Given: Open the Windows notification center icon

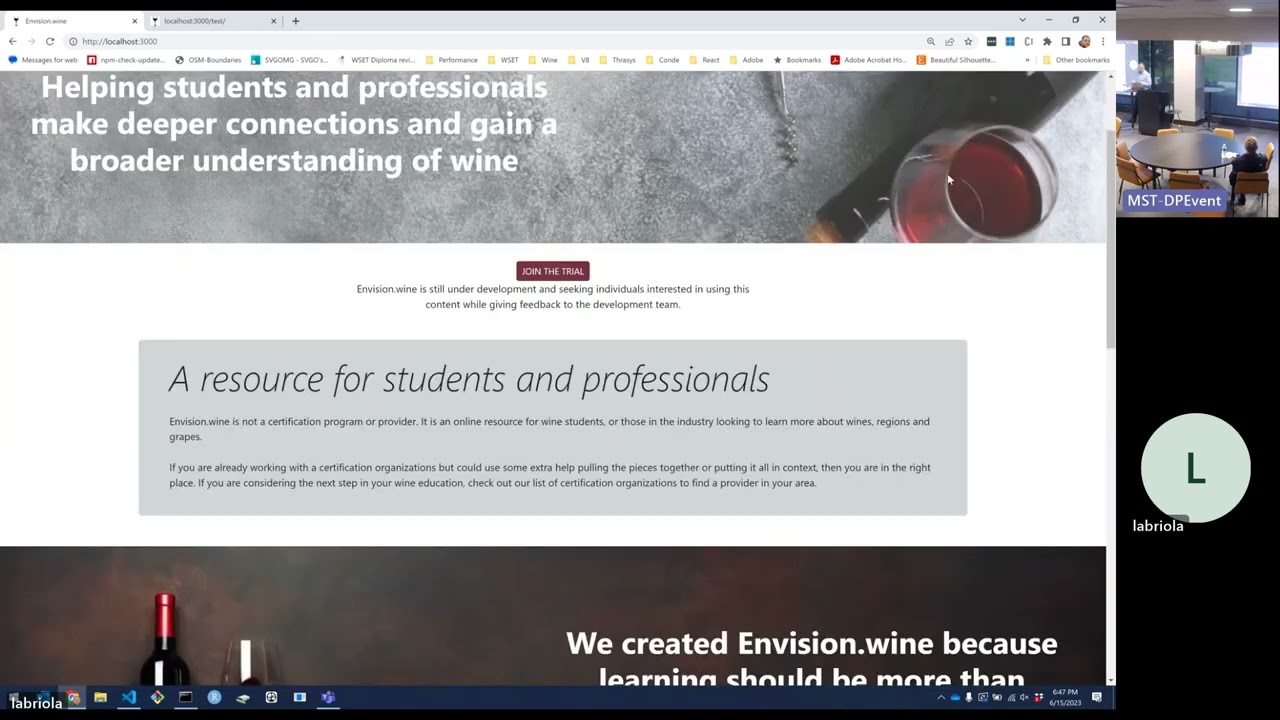Looking at the screenshot, I should coord(1097,697).
